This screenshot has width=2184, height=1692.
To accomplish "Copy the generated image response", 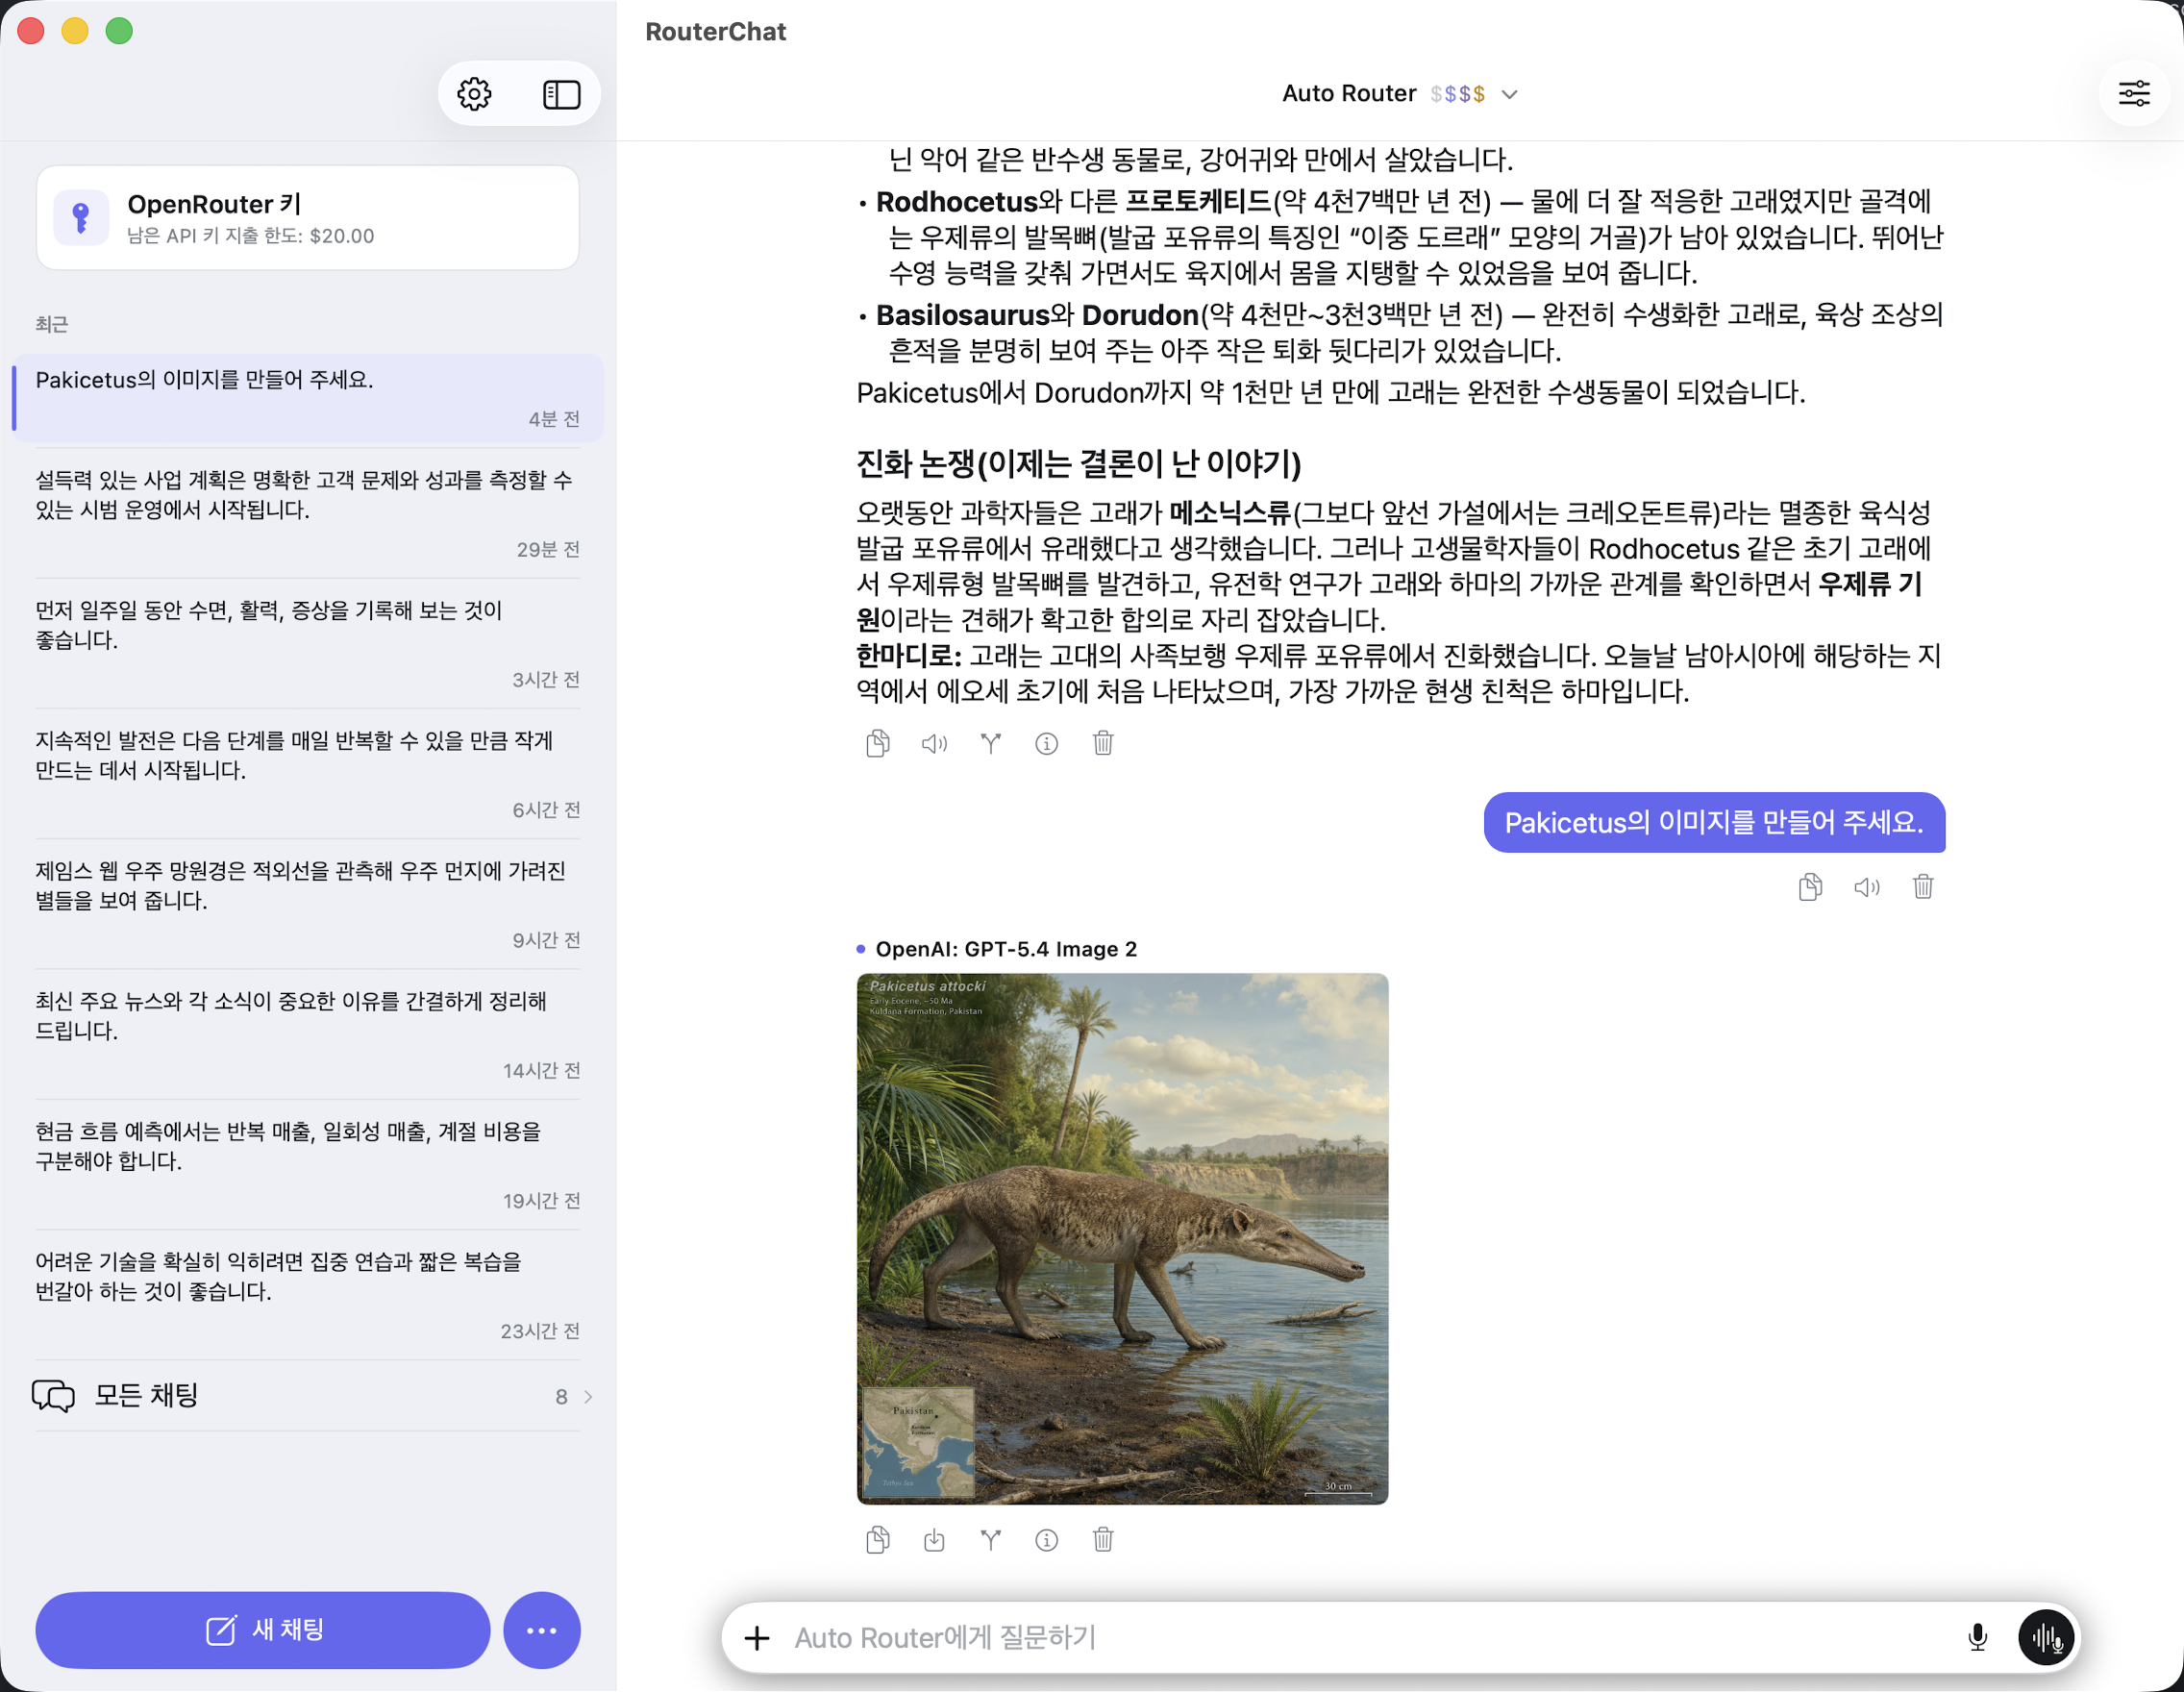I will click(878, 1539).
